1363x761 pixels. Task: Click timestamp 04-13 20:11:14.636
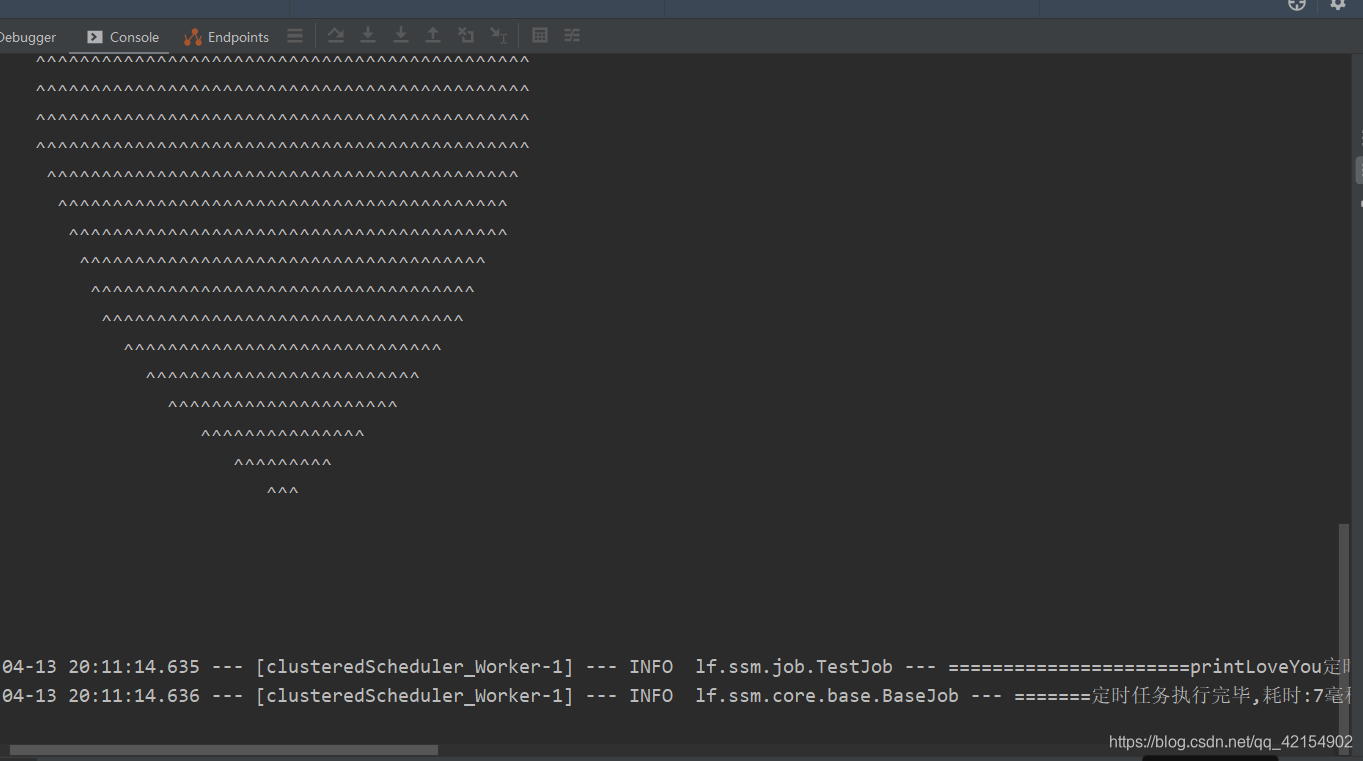(x=101, y=696)
